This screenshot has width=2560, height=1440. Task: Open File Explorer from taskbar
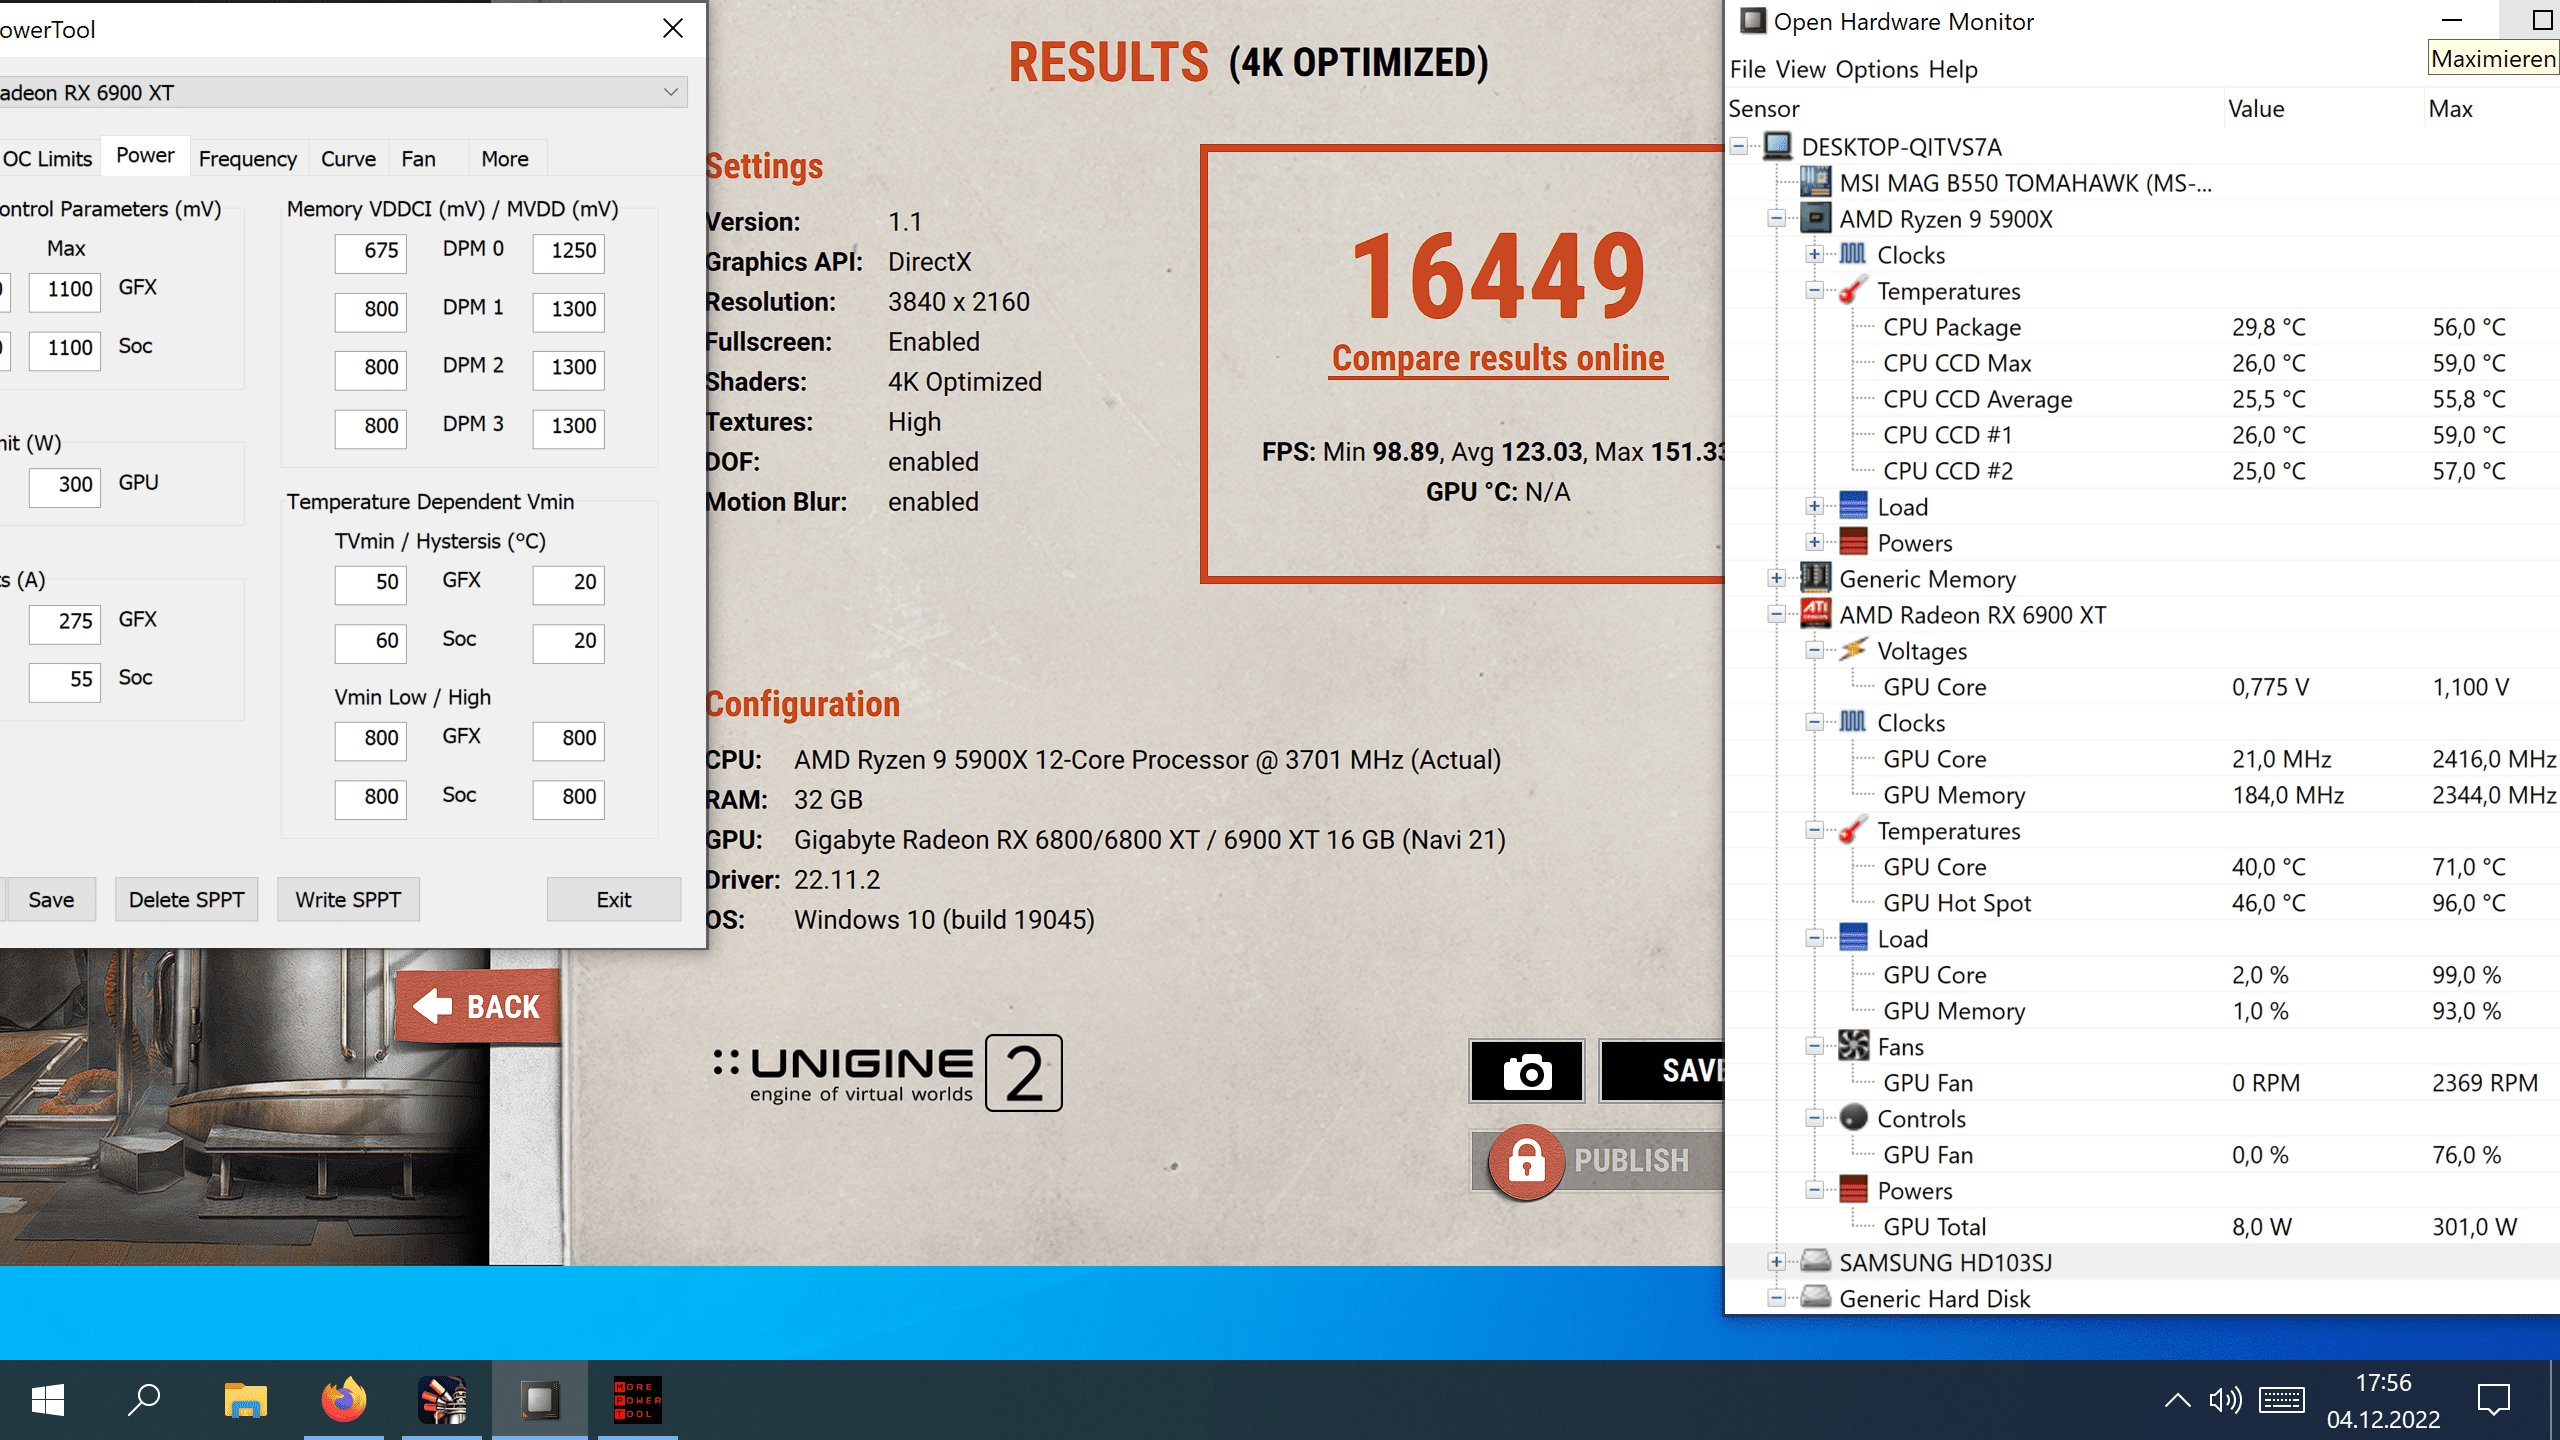coord(245,1400)
